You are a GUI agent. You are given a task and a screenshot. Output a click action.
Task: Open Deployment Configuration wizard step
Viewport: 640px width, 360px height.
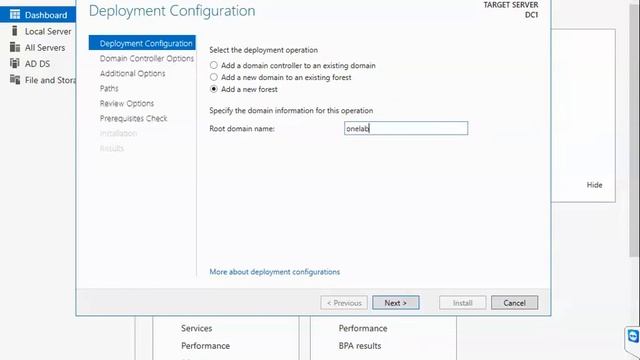pyautogui.click(x=142, y=43)
